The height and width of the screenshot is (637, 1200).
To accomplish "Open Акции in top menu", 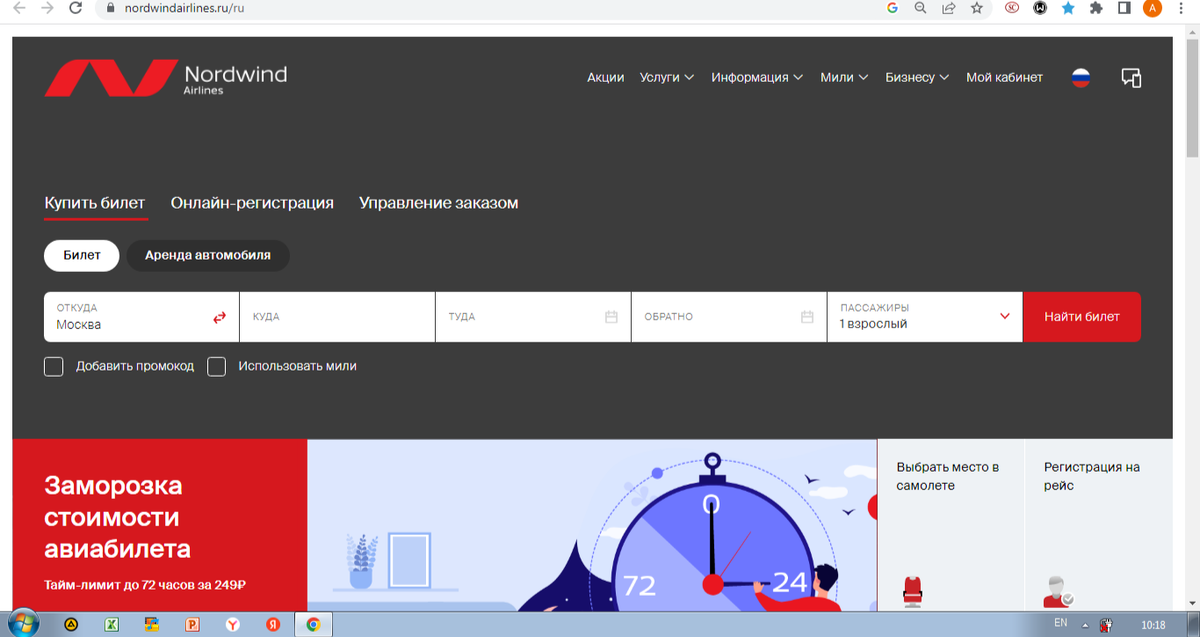I will [x=606, y=78].
